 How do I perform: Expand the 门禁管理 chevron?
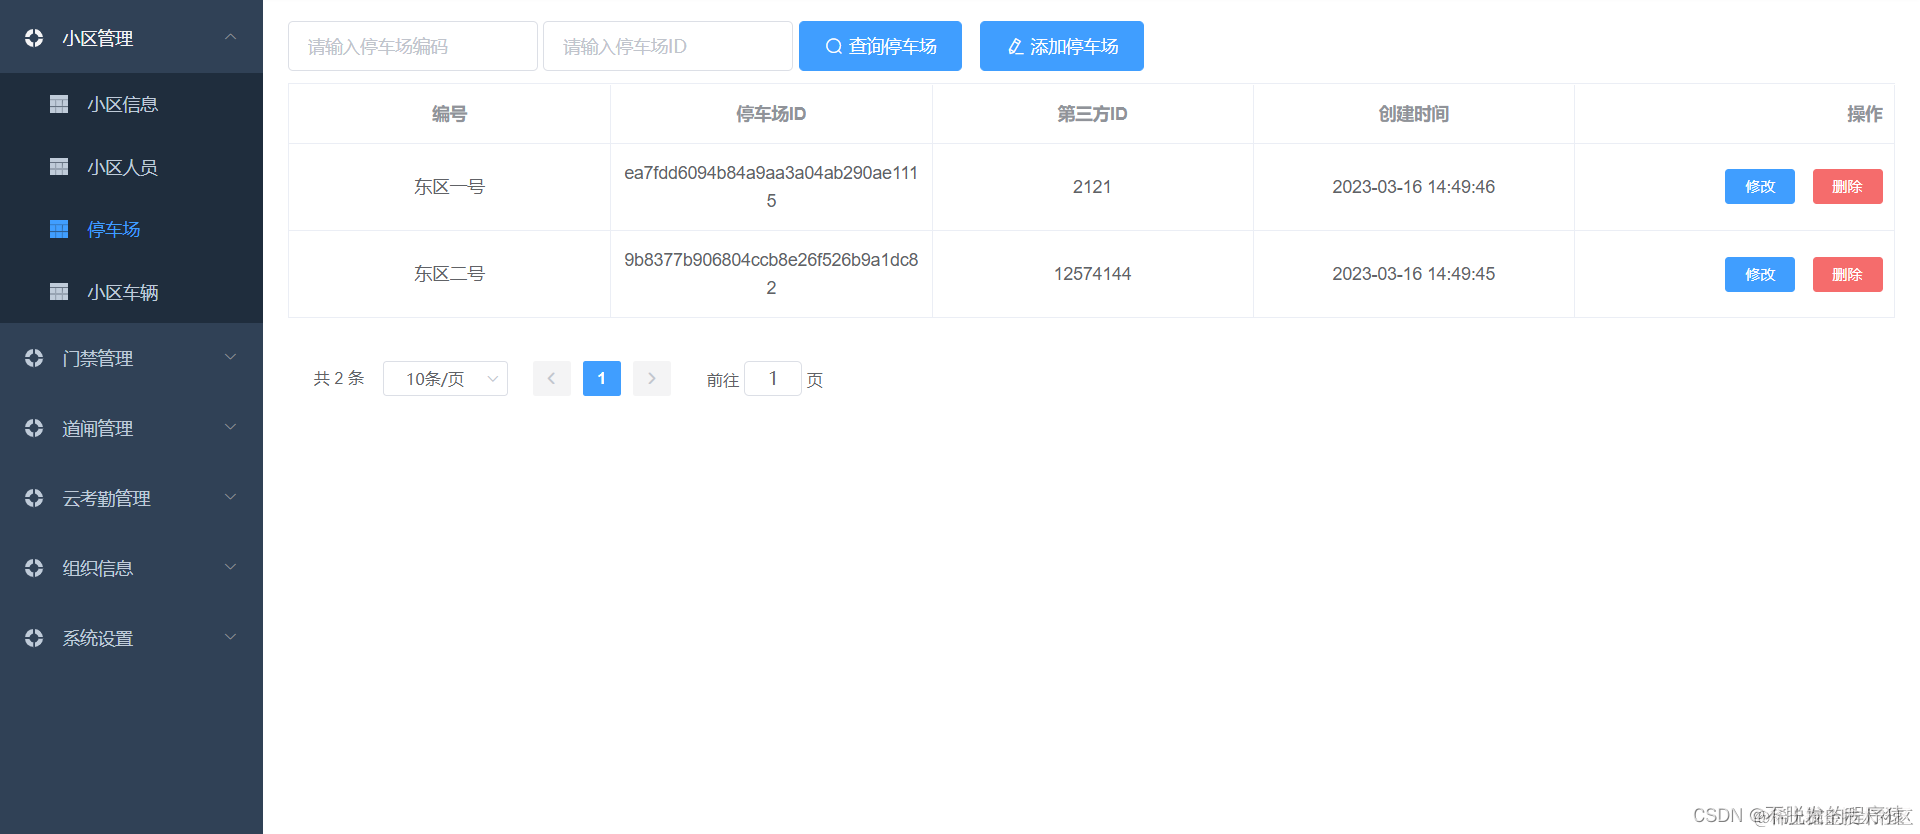(x=230, y=357)
